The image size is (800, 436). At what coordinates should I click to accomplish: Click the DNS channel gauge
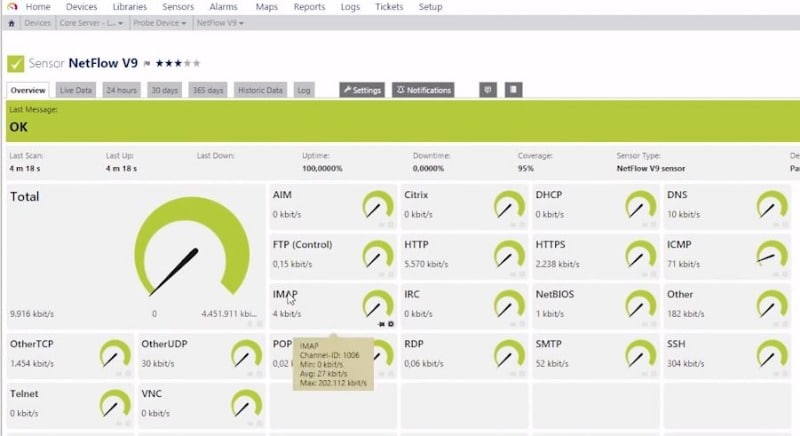tap(772, 205)
